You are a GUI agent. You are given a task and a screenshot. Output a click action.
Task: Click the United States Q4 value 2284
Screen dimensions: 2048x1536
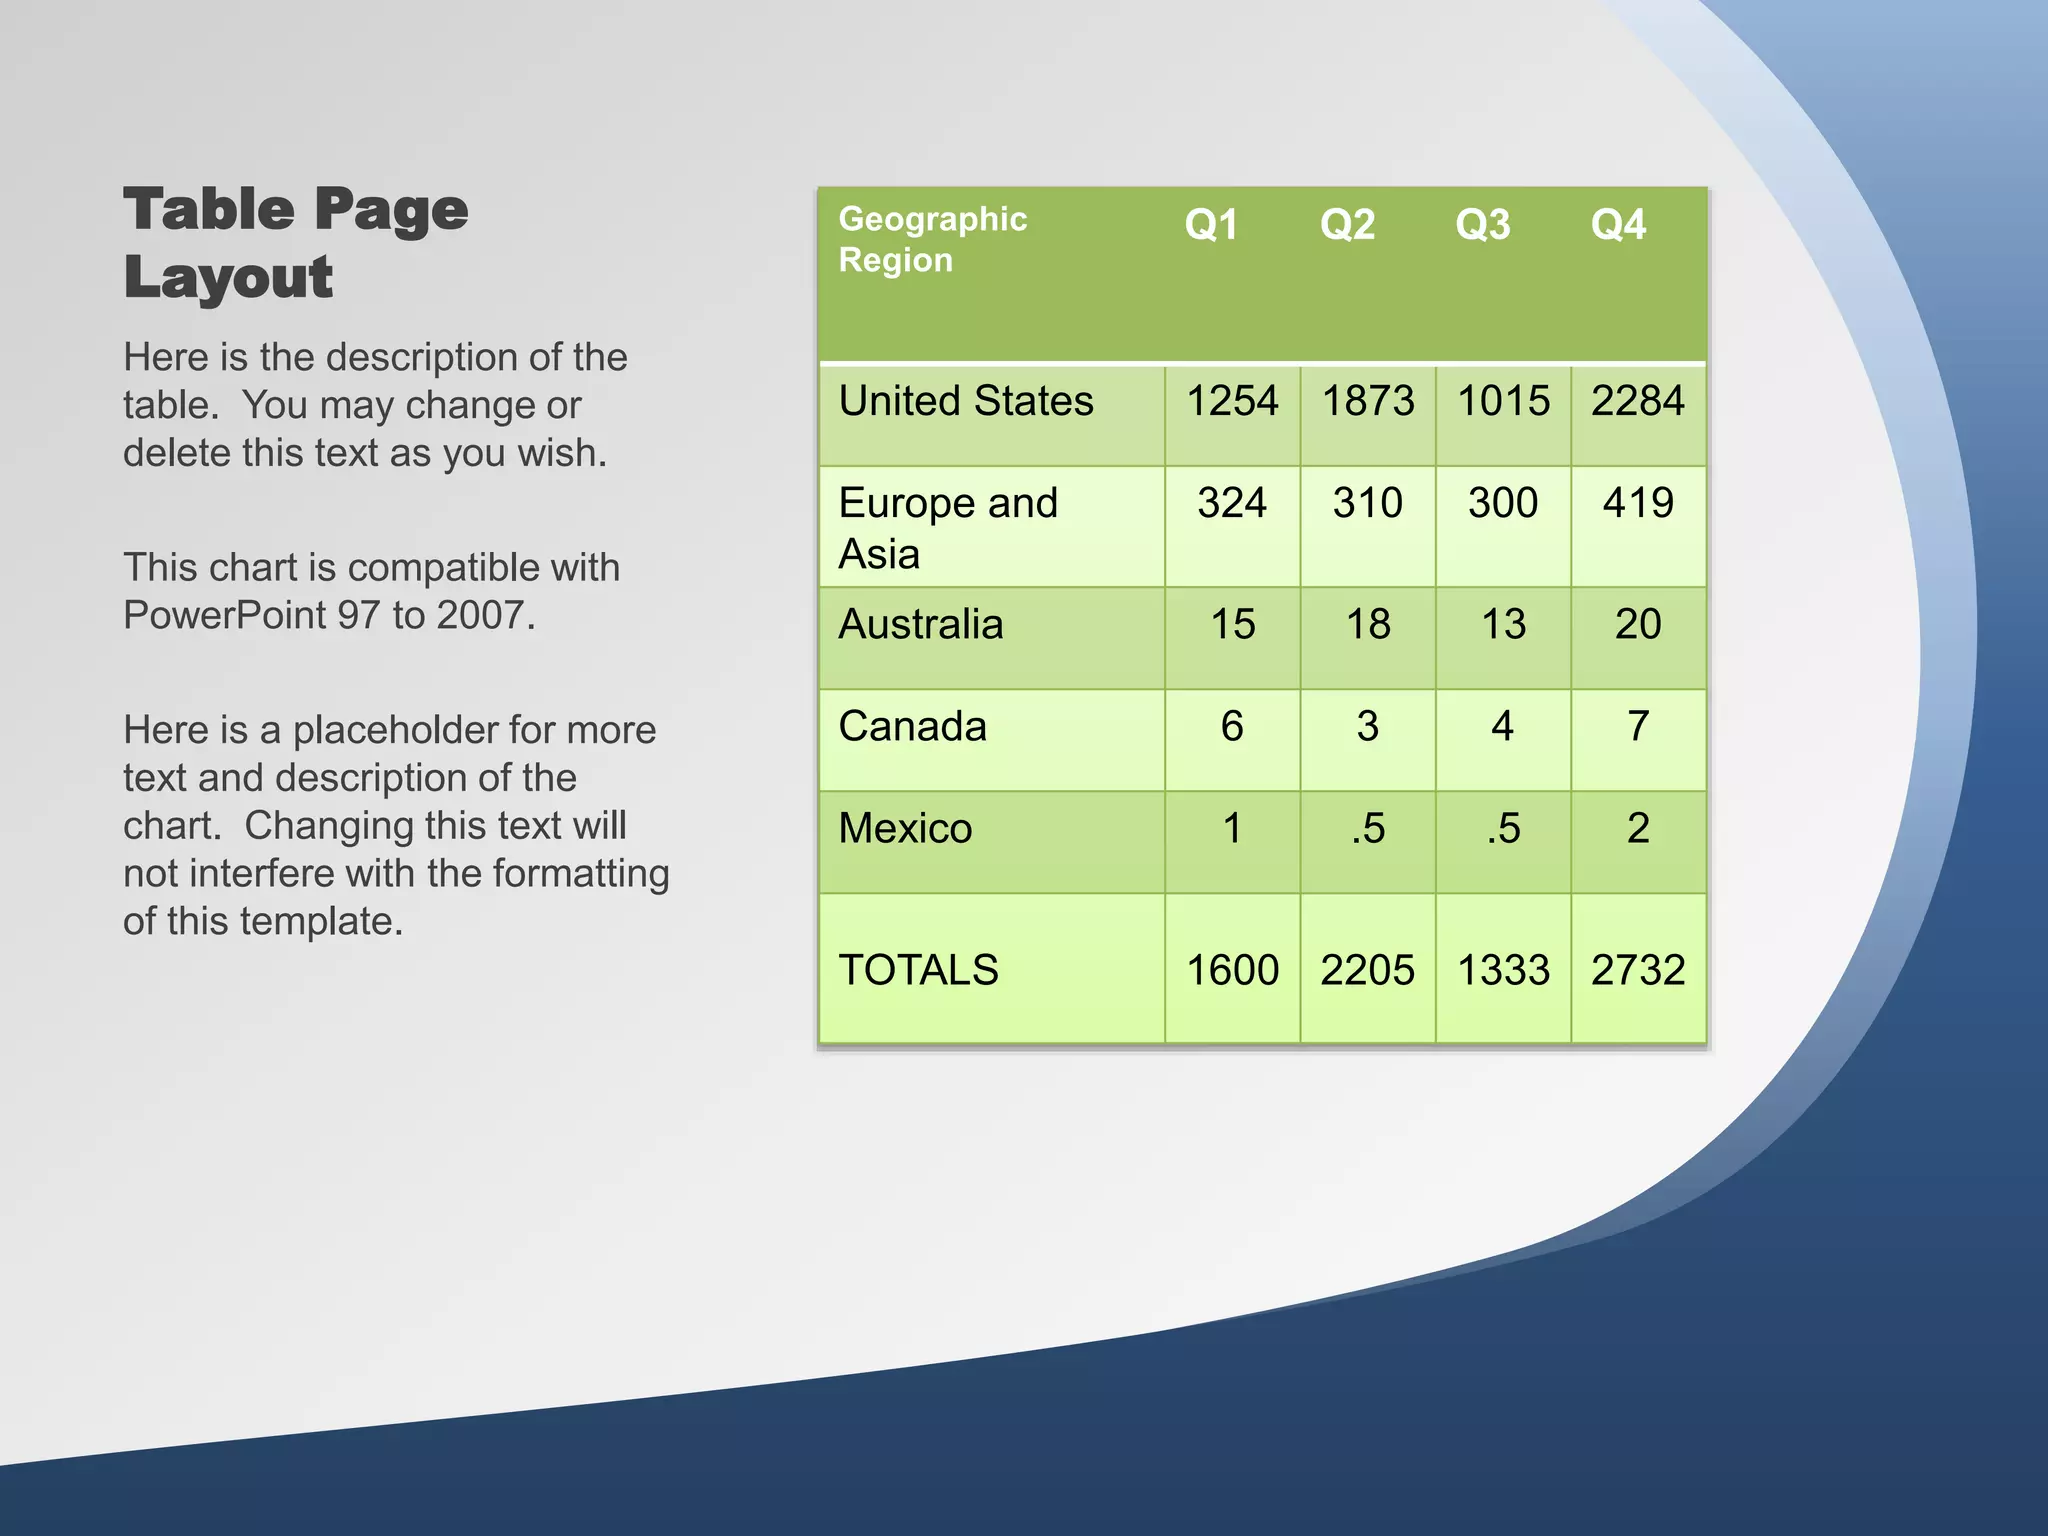[1638, 401]
